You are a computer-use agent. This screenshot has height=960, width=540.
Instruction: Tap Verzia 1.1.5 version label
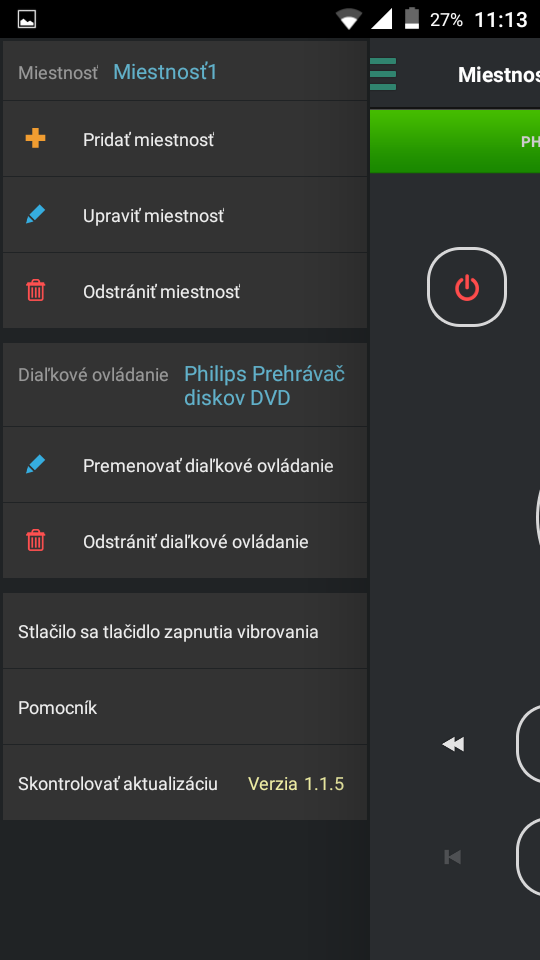tap(296, 784)
